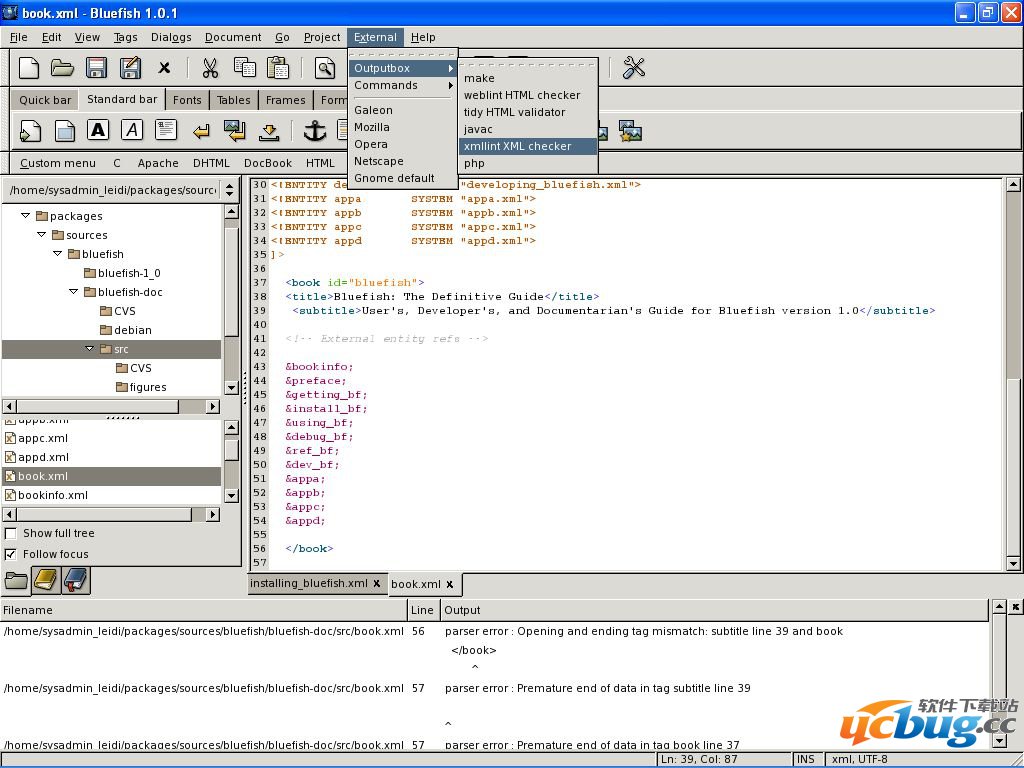This screenshot has width=1024, height=768.
Task: Click the Save floppy disk icon
Action: click(96, 68)
